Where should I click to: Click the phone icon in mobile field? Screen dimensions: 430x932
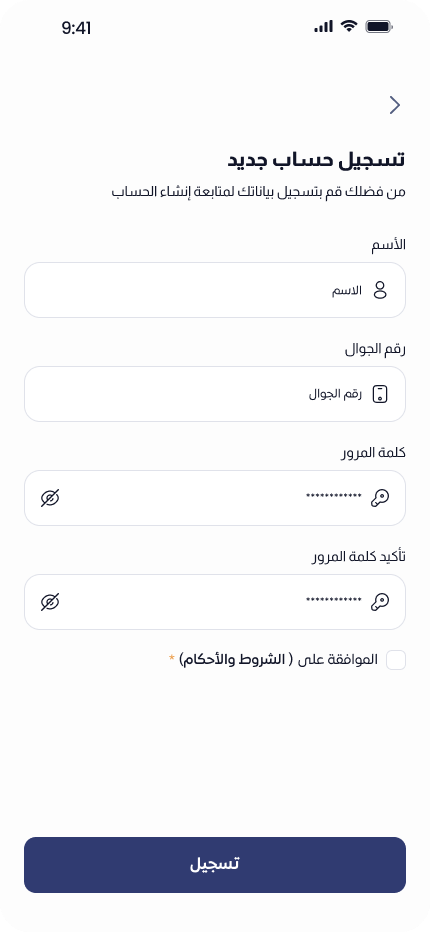[x=379, y=394]
